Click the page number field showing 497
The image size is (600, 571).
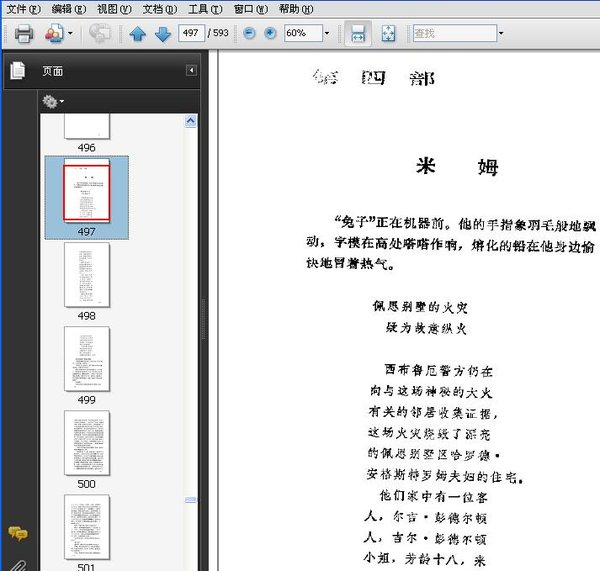tap(191, 34)
